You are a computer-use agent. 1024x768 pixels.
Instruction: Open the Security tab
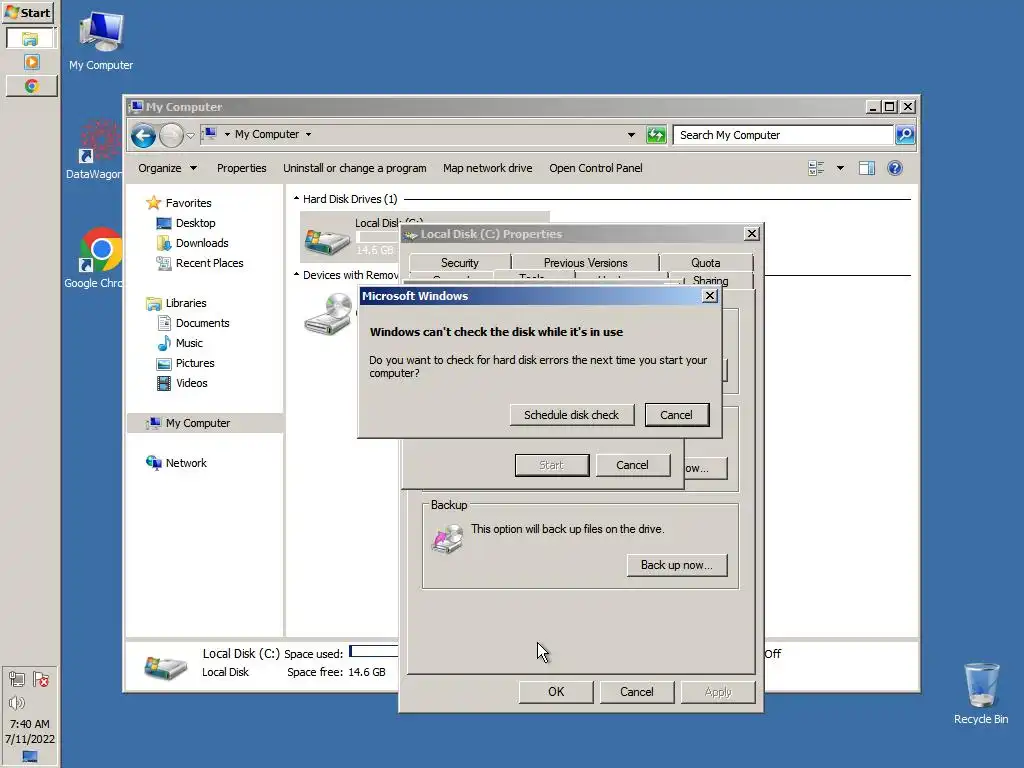(460, 263)
